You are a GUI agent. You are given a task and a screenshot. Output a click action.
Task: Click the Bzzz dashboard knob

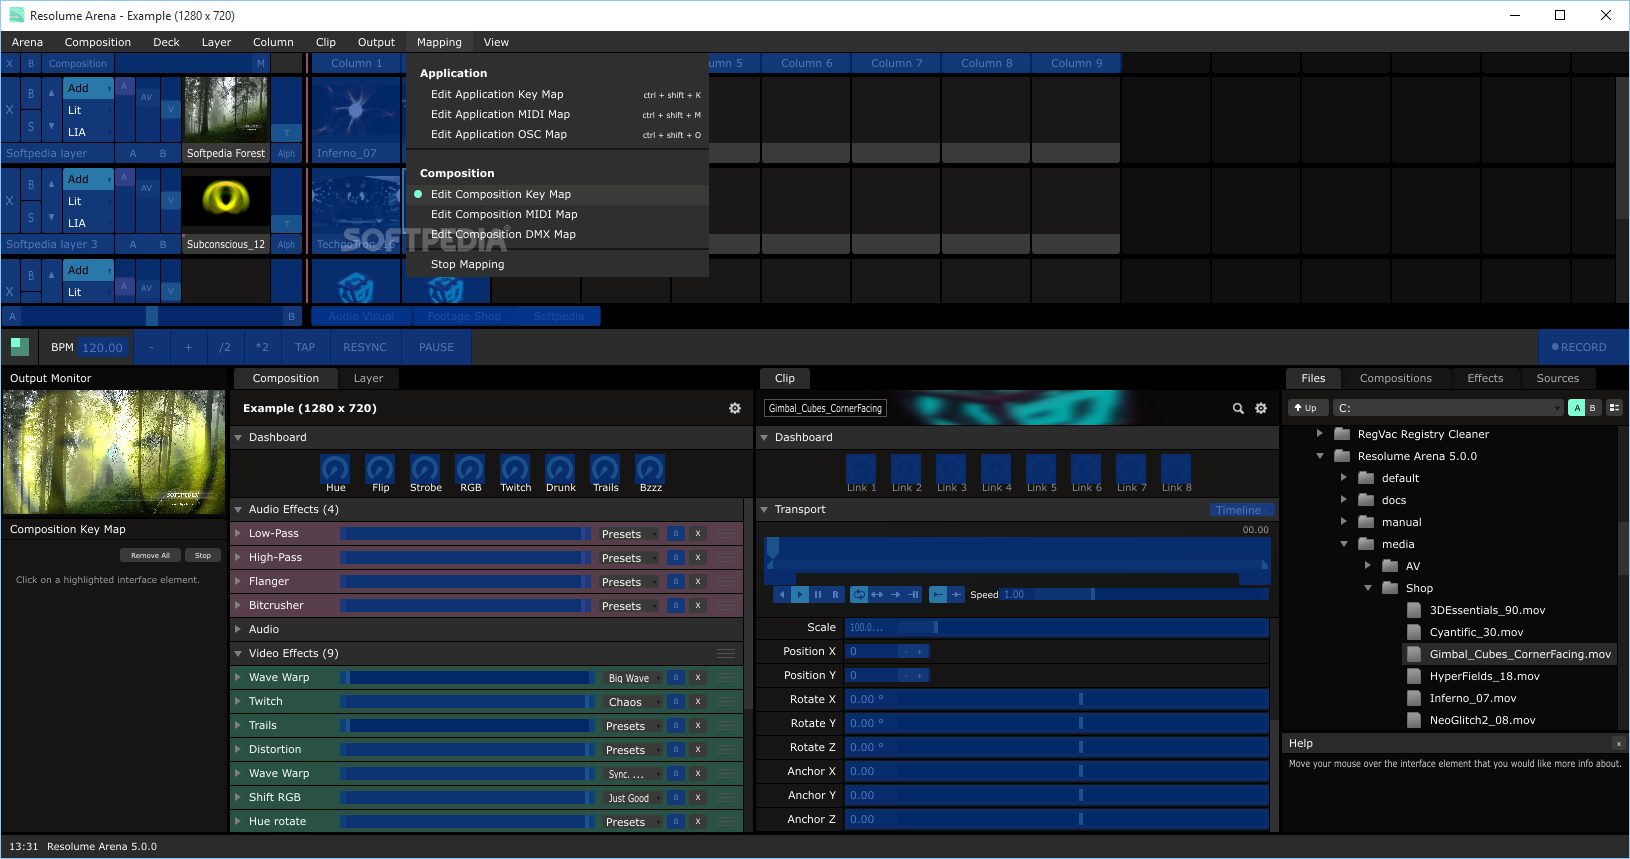[x=650, y=468]
